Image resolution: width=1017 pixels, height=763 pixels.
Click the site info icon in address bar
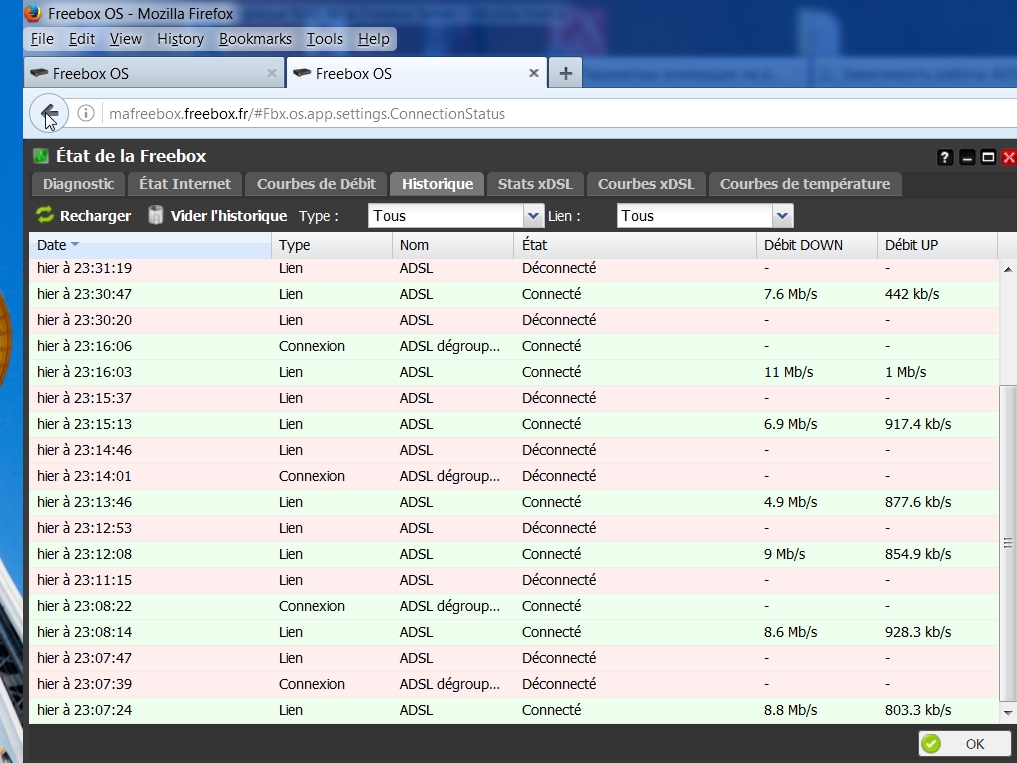87,114
